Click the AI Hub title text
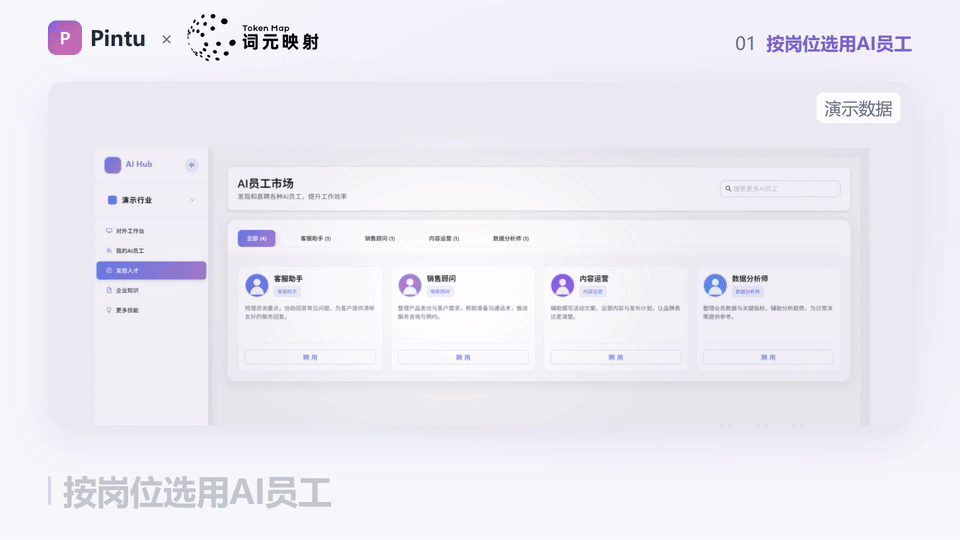The height and width of the screenshot is (540, 960). [x=139, y=164]
